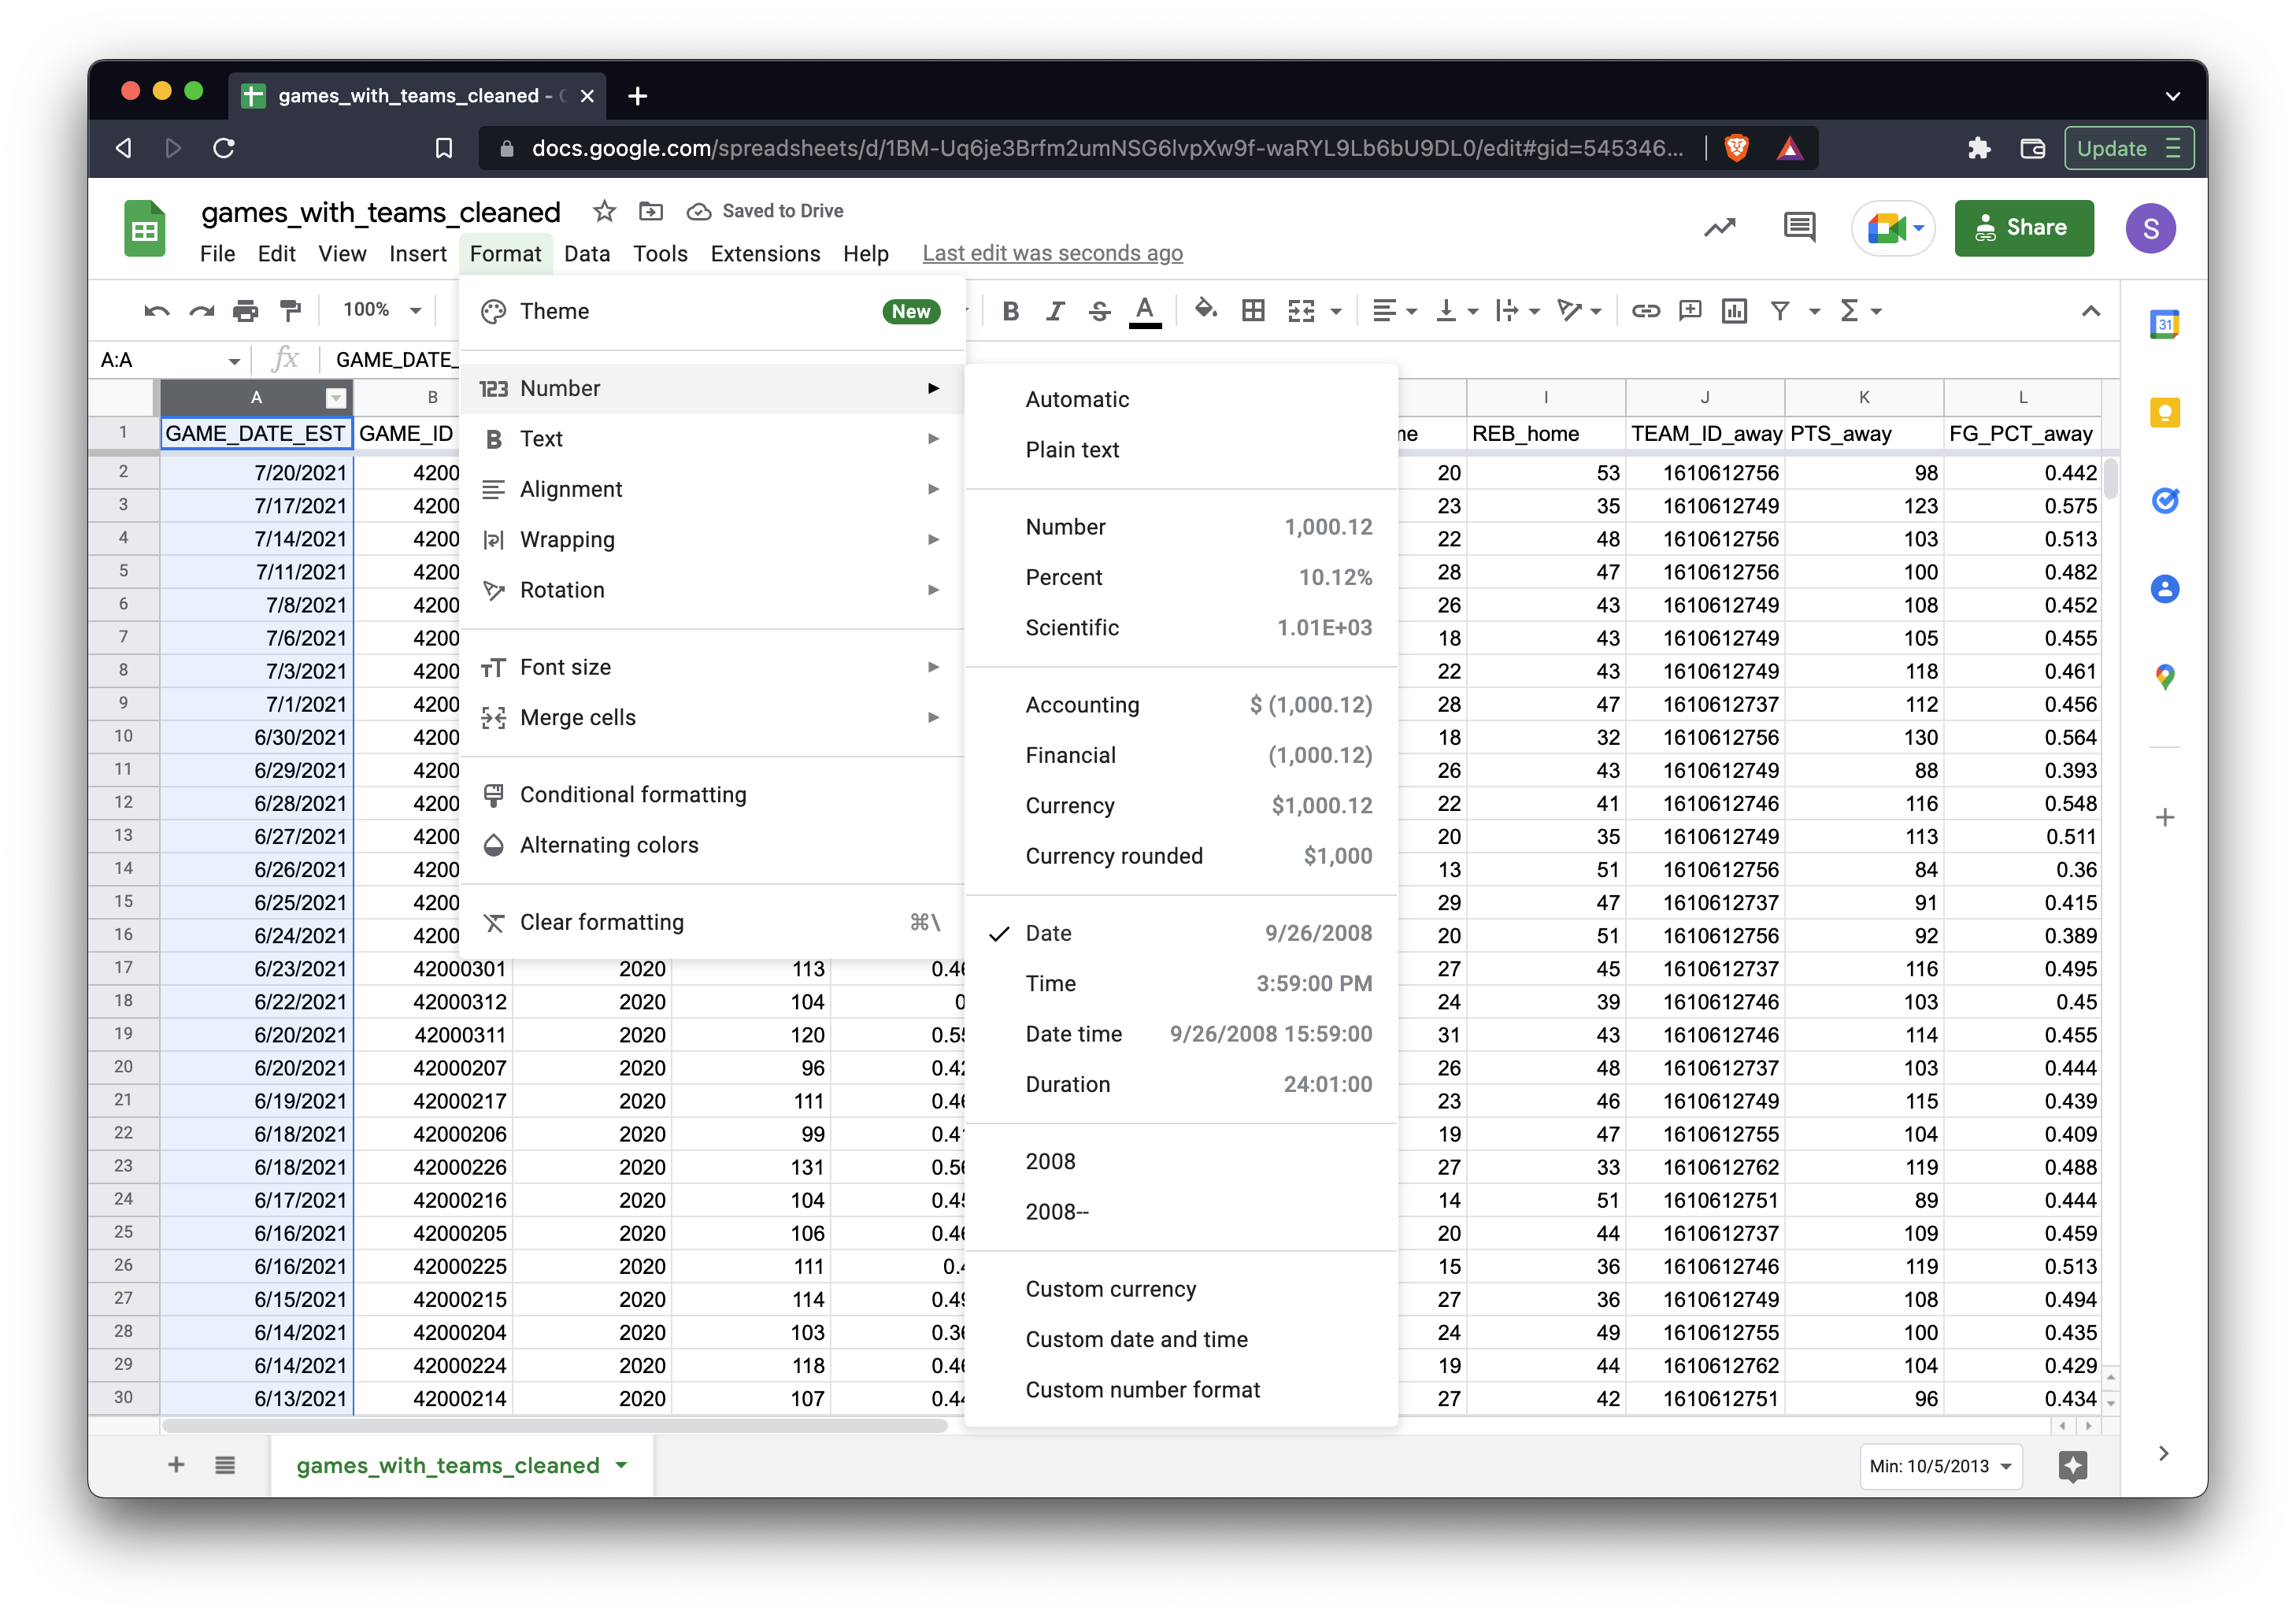
Task: Expand the Number submenu arrow
Action: pos(933,388)
